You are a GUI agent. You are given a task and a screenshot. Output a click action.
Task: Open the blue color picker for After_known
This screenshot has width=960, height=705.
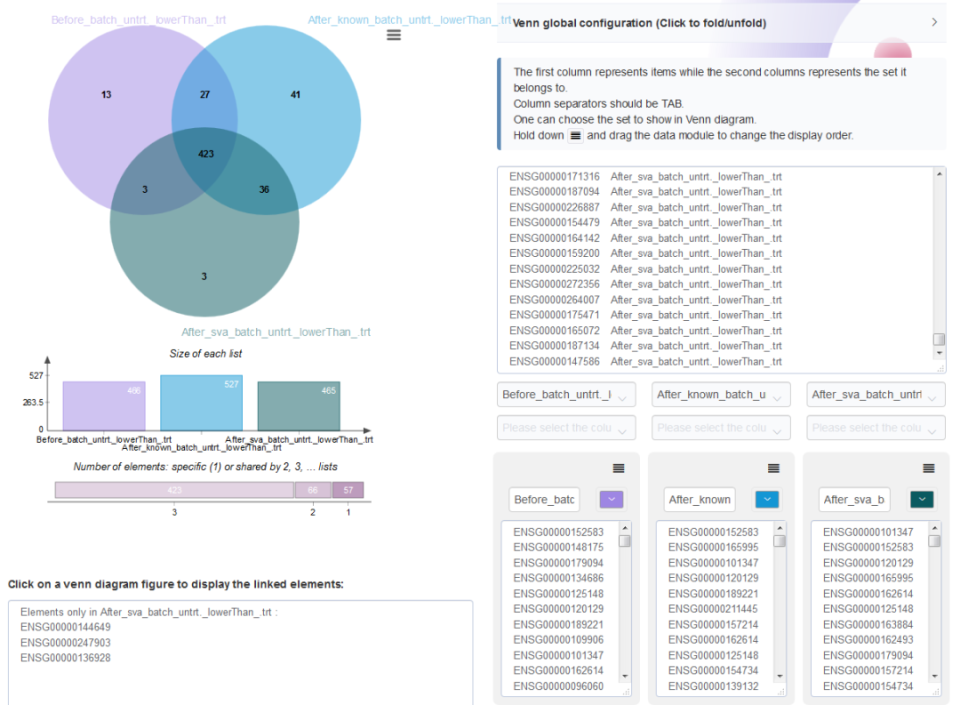[767, 499]
